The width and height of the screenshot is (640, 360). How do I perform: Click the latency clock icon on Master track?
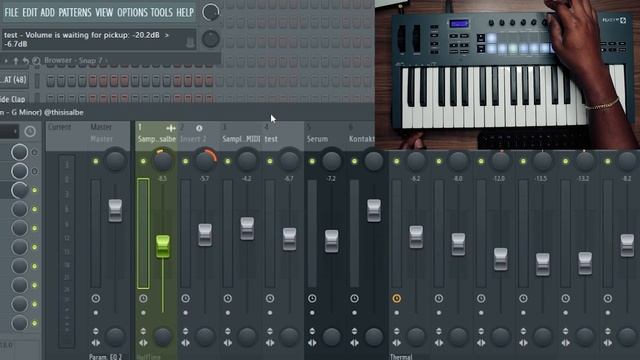coord(96,298)
